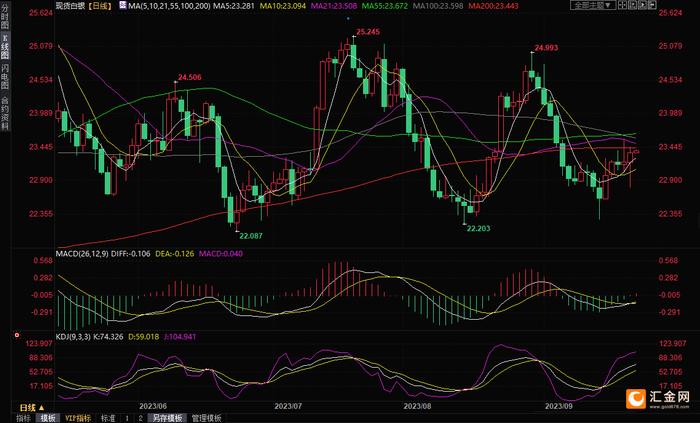Click the MA5:23.281 value

[x=234, y=6]
